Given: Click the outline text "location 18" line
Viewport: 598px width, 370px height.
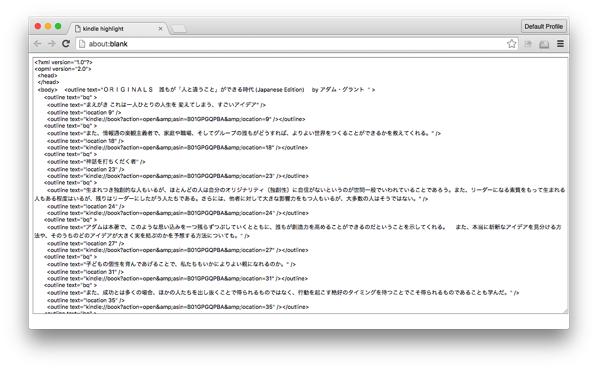Looking at the screenshot, I should [85, 141].
